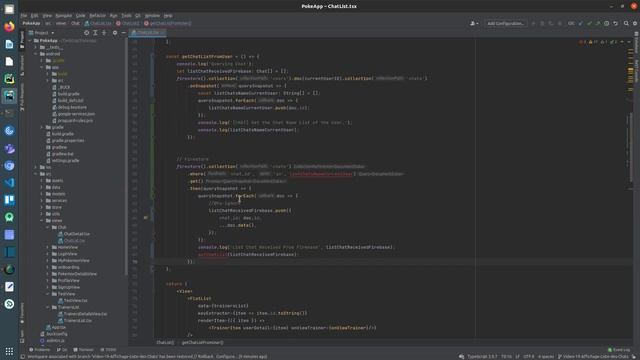Click the UTF-8 encoding in status bar

529,356
